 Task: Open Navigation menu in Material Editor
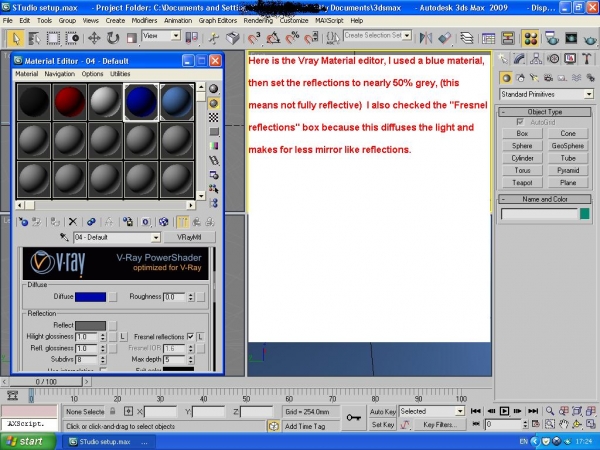tap(59, 74)
